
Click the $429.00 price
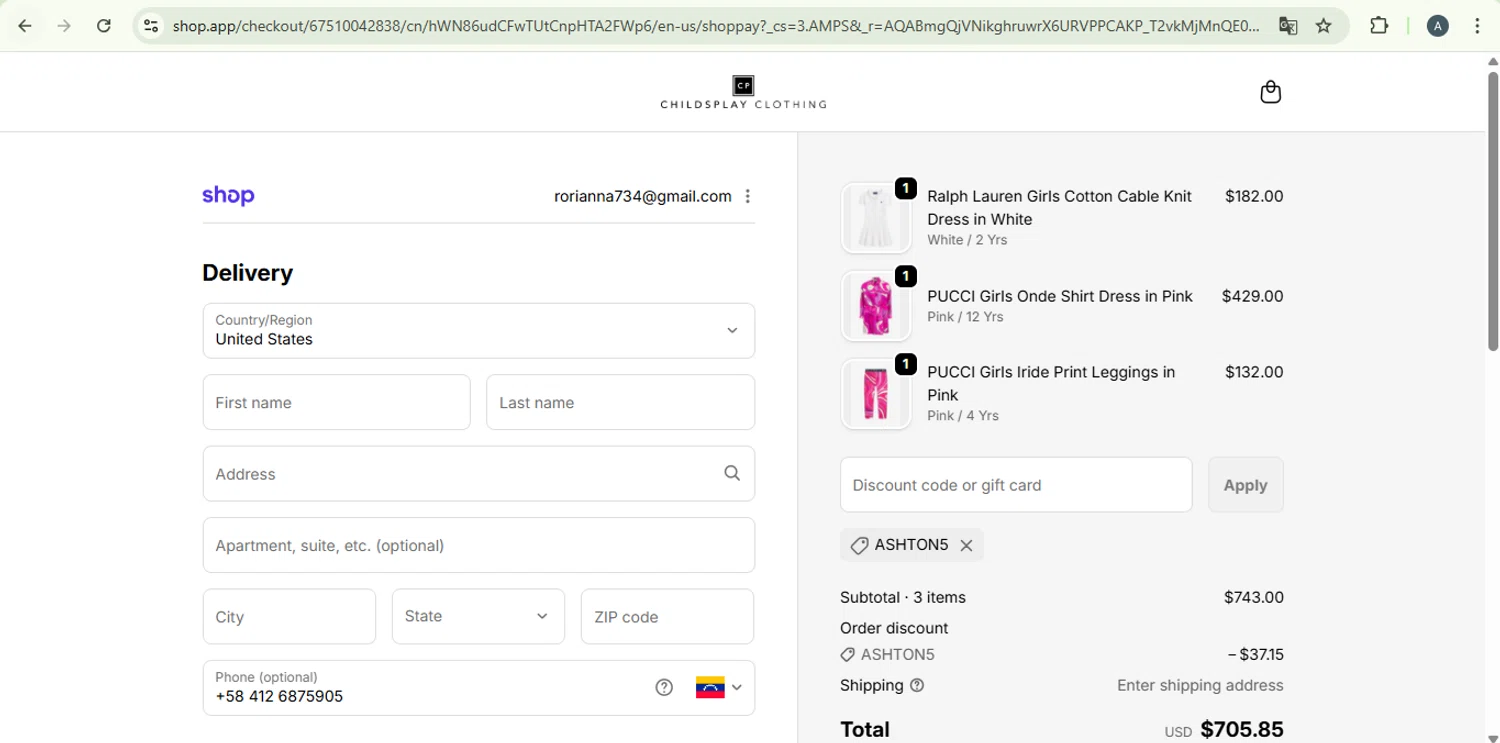click(x=1252, y=297)
